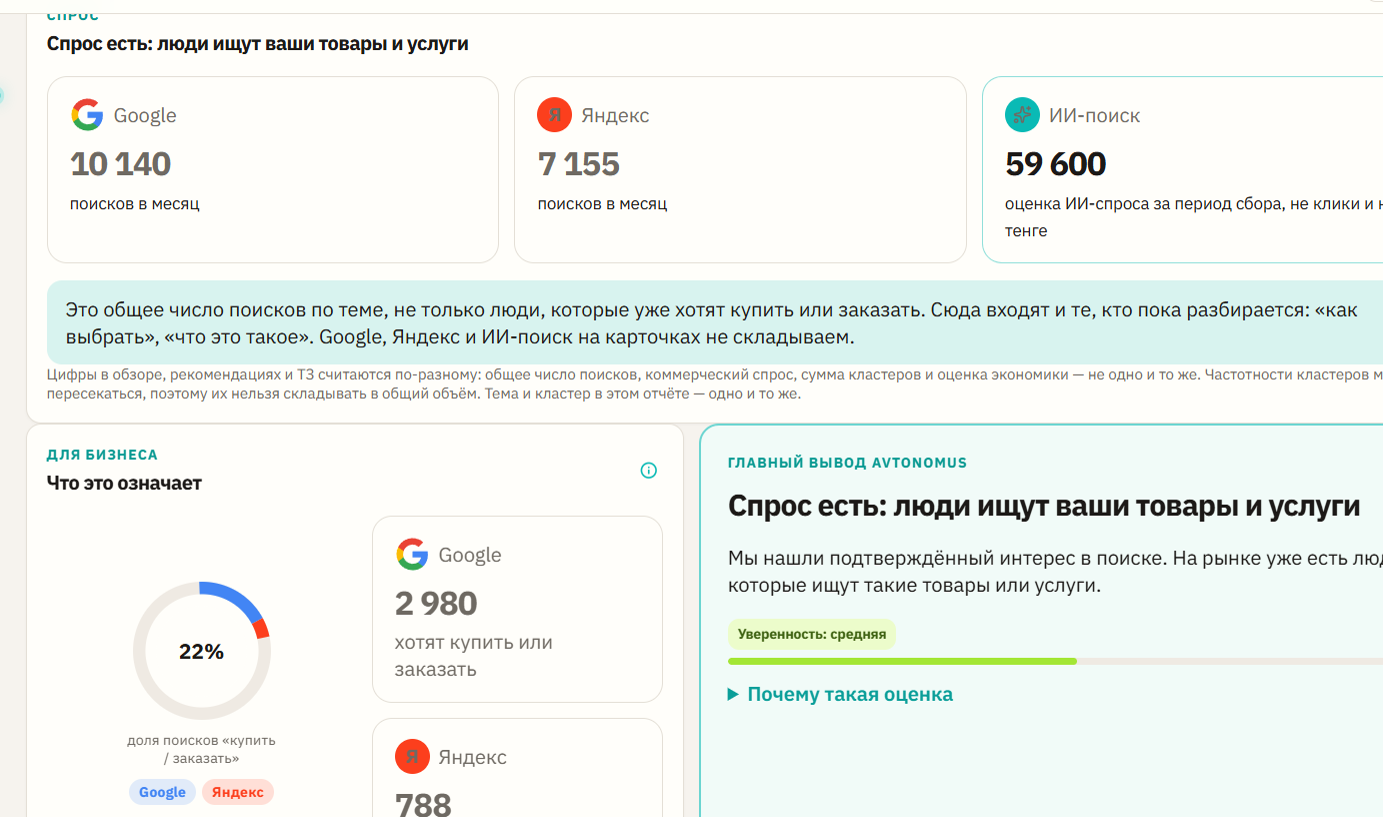Click the Уверенность: средняя badge

point(812,634)
